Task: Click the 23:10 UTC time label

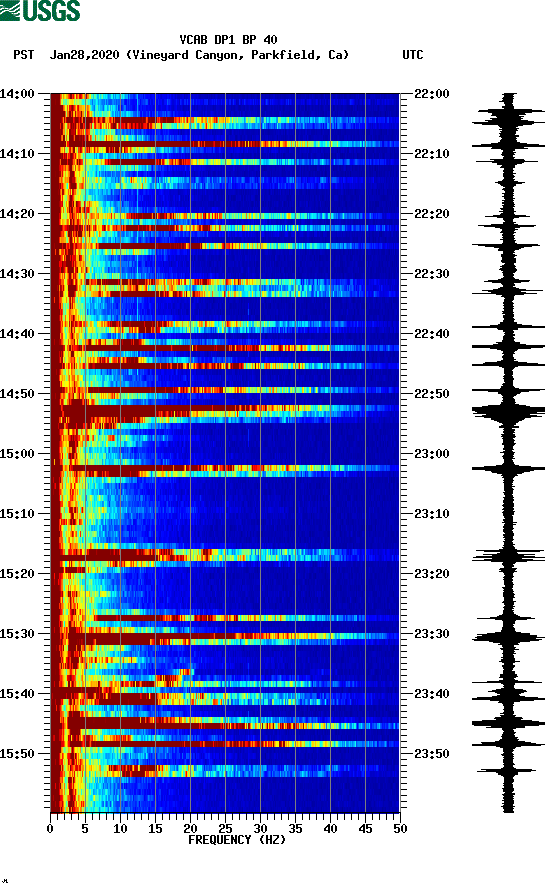Action: (432, 514)
